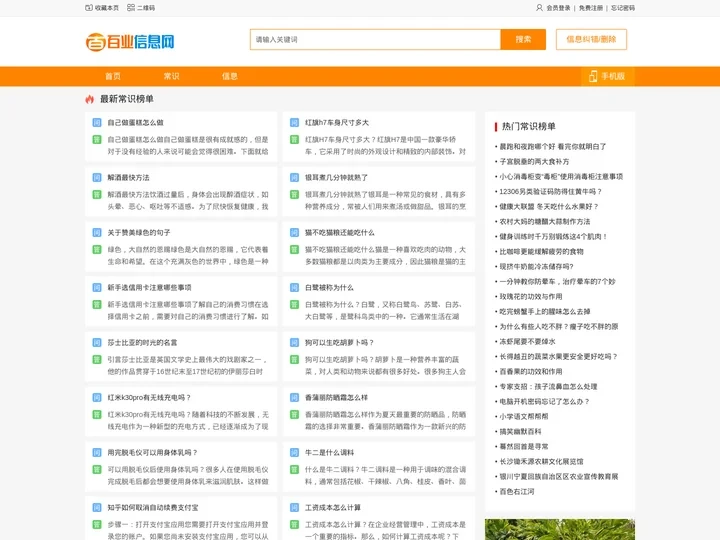The width and height of the screenshot is (720, 540).
Task: Click question icon beside 银耳煮几分钟就熟了
Action: 294,178
